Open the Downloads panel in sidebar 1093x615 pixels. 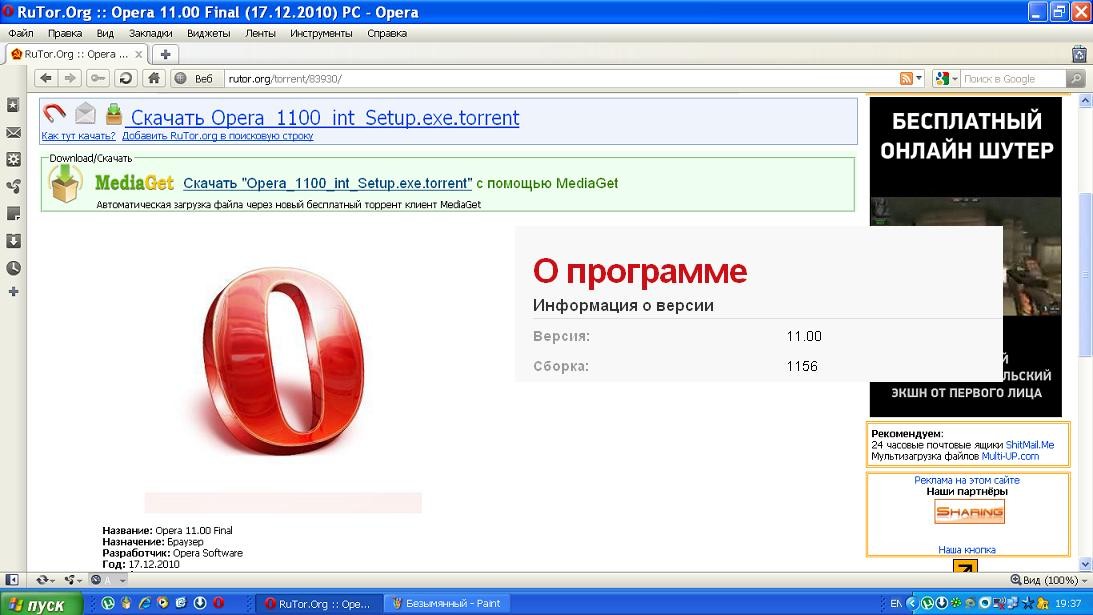13,240
